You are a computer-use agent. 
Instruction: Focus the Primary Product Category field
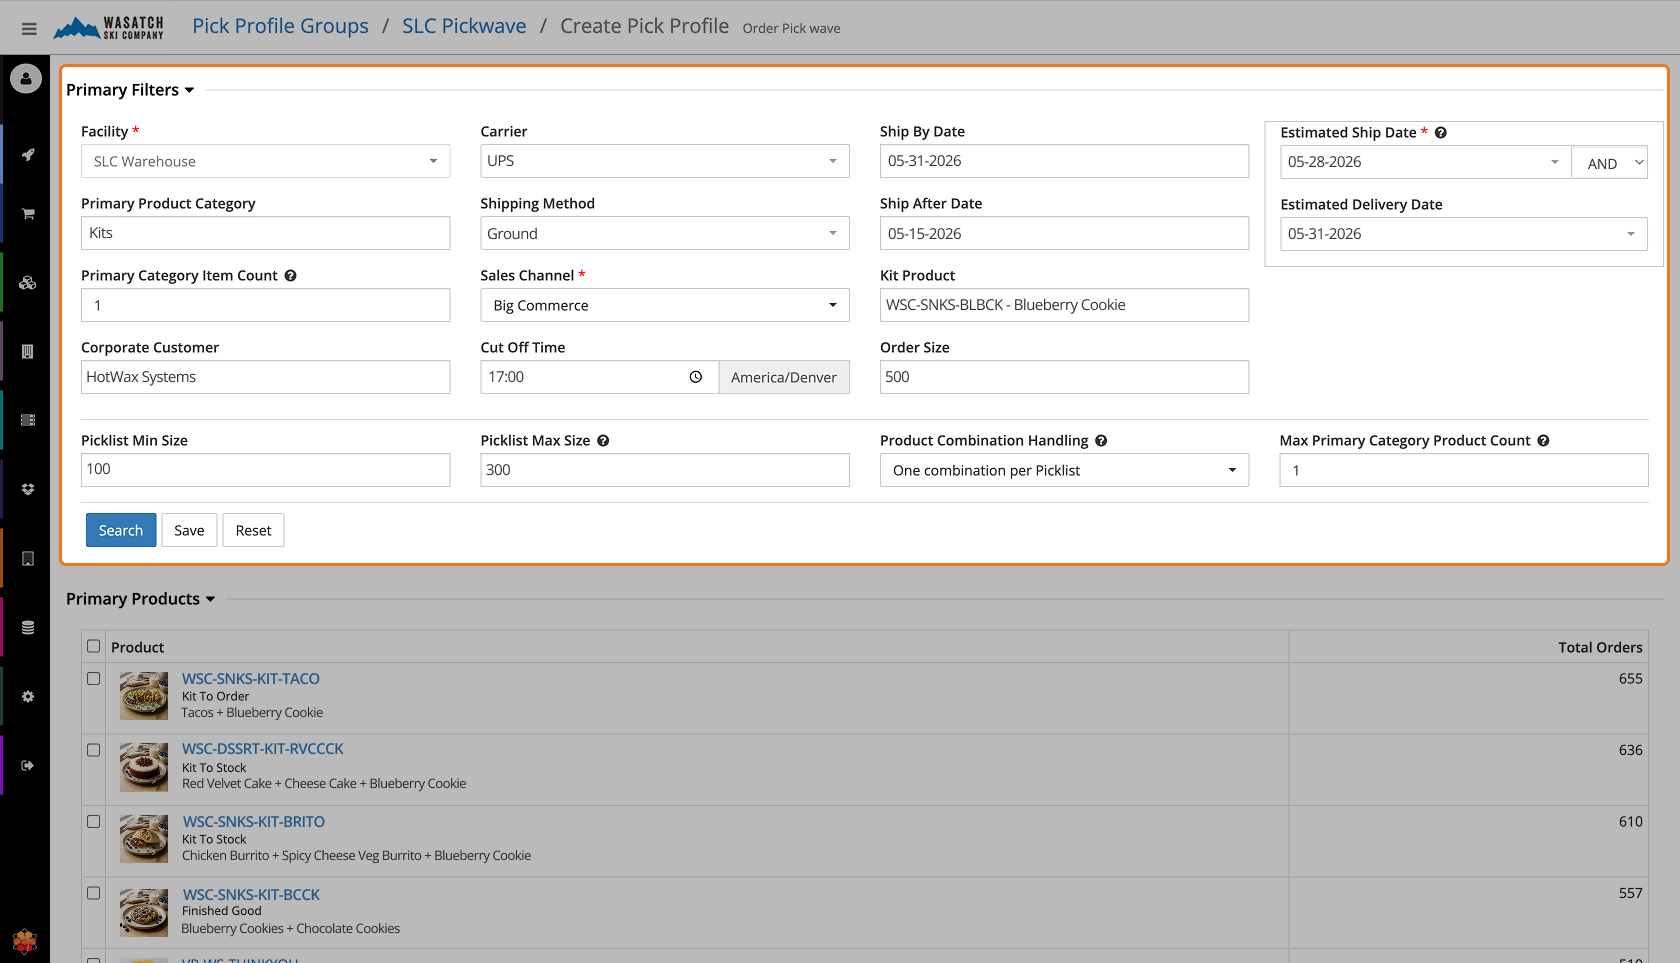[265, 233]
